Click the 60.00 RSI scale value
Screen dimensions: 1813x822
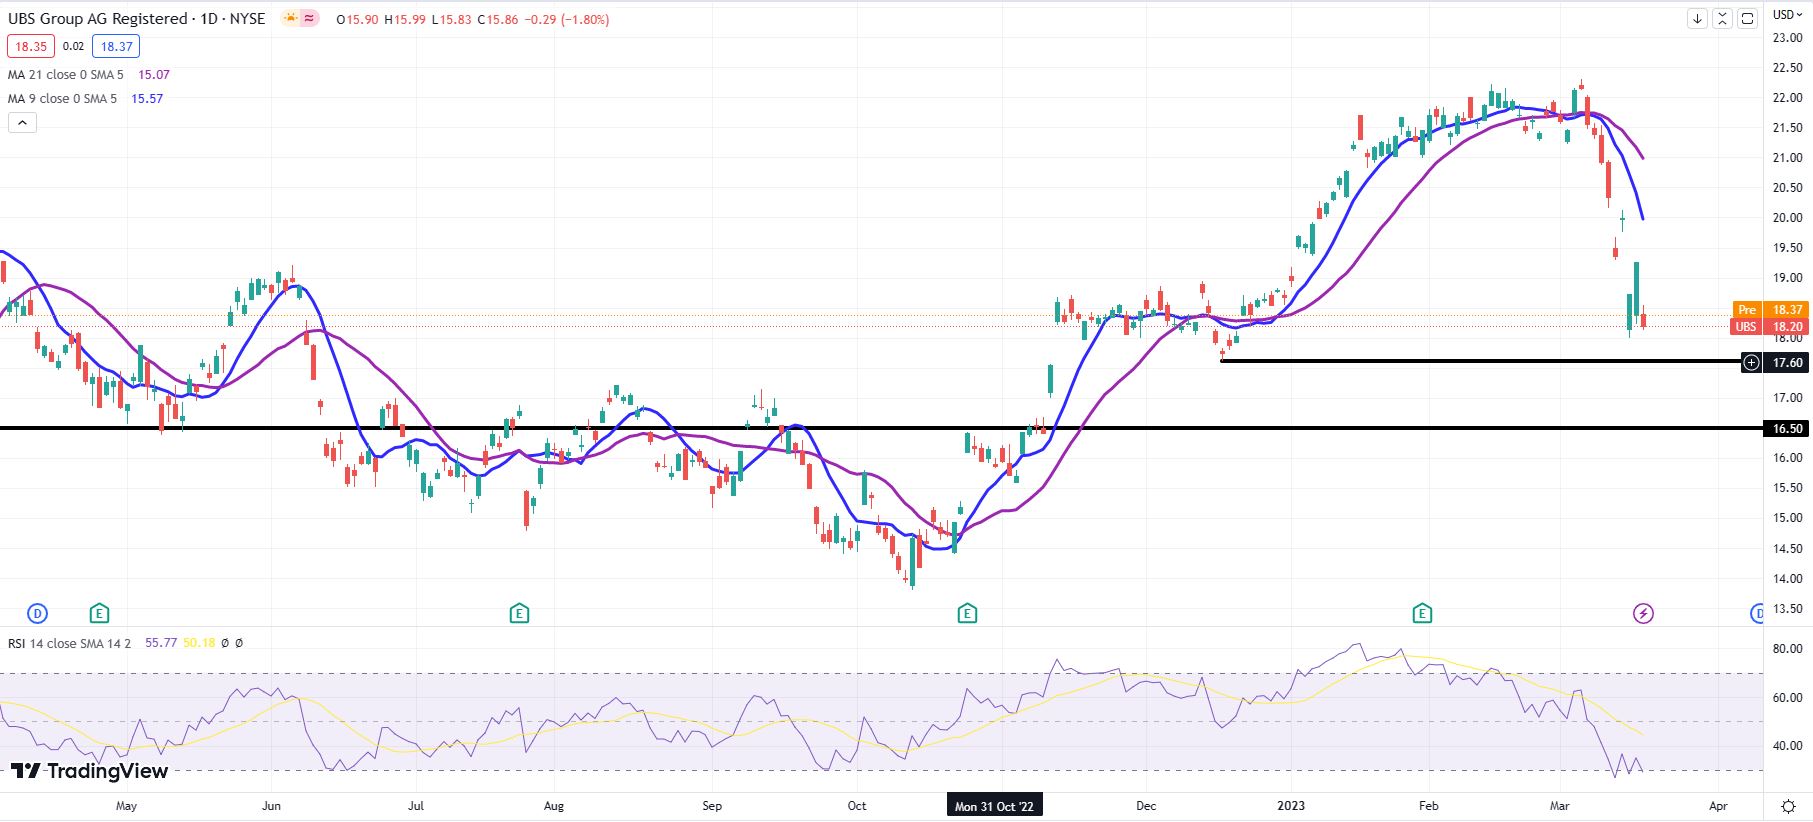click(x=1787, y=698)
